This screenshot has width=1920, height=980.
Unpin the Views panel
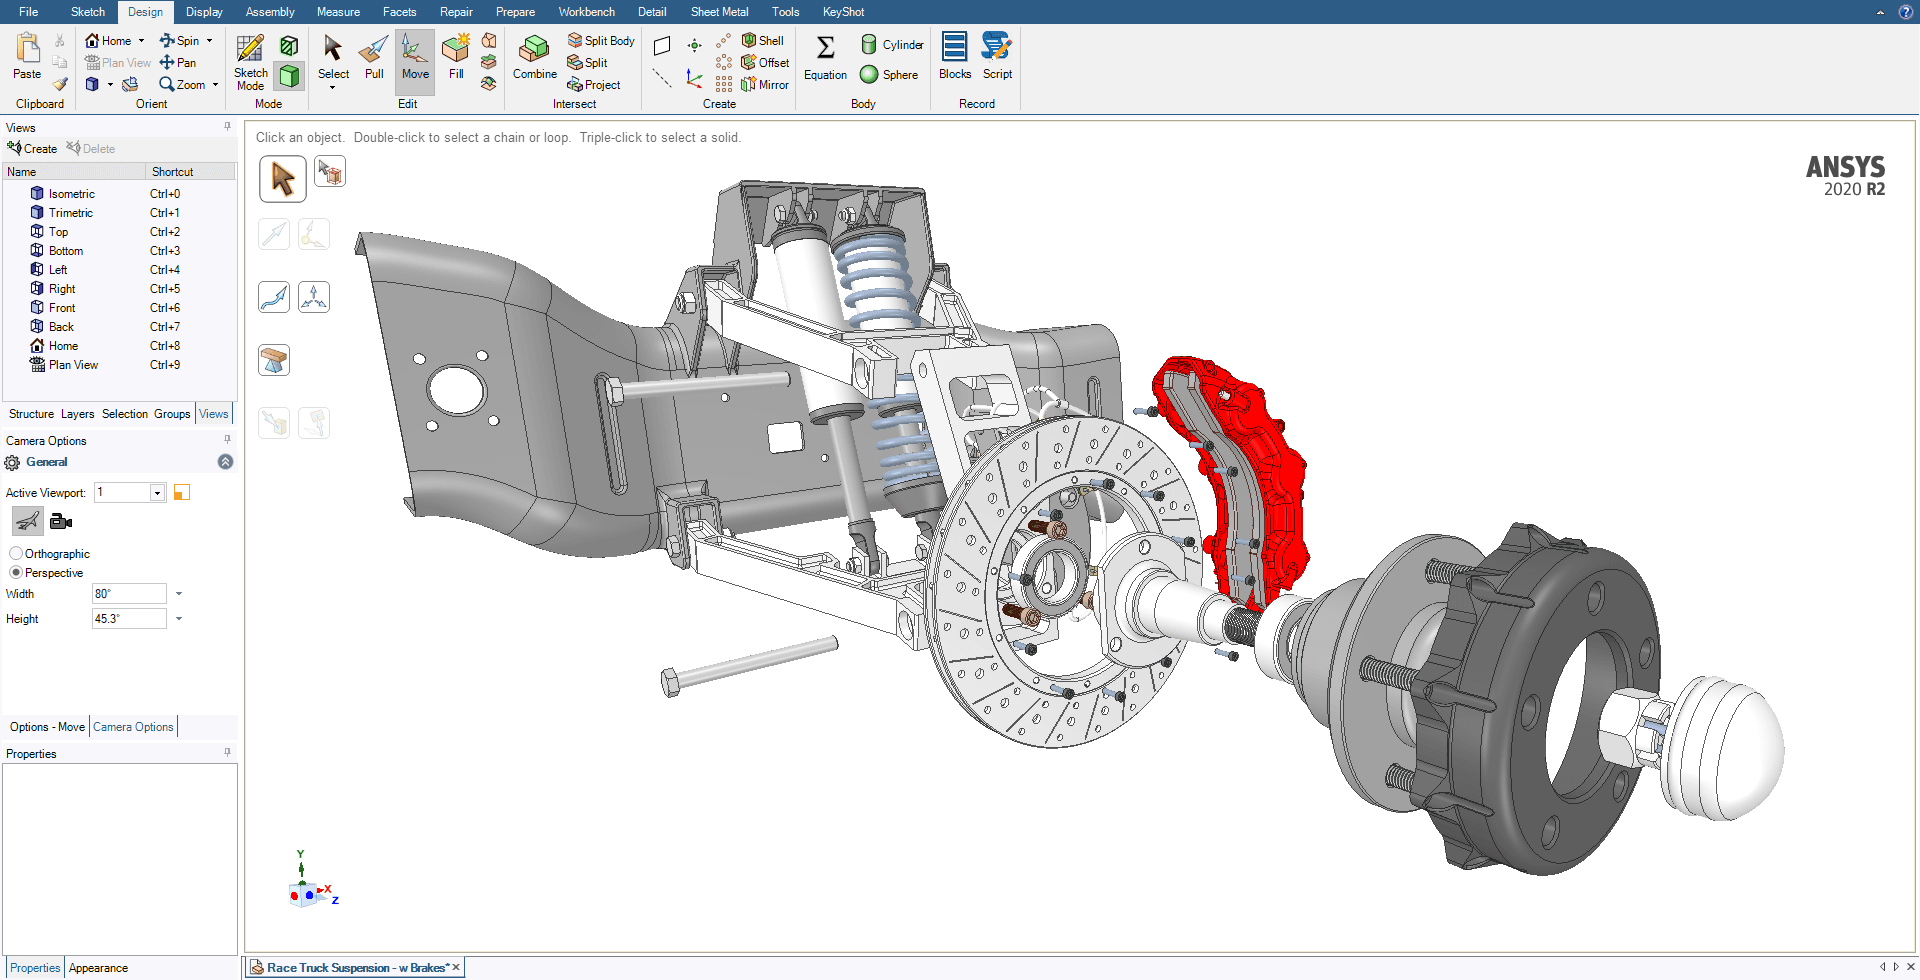tap(227, 127)
